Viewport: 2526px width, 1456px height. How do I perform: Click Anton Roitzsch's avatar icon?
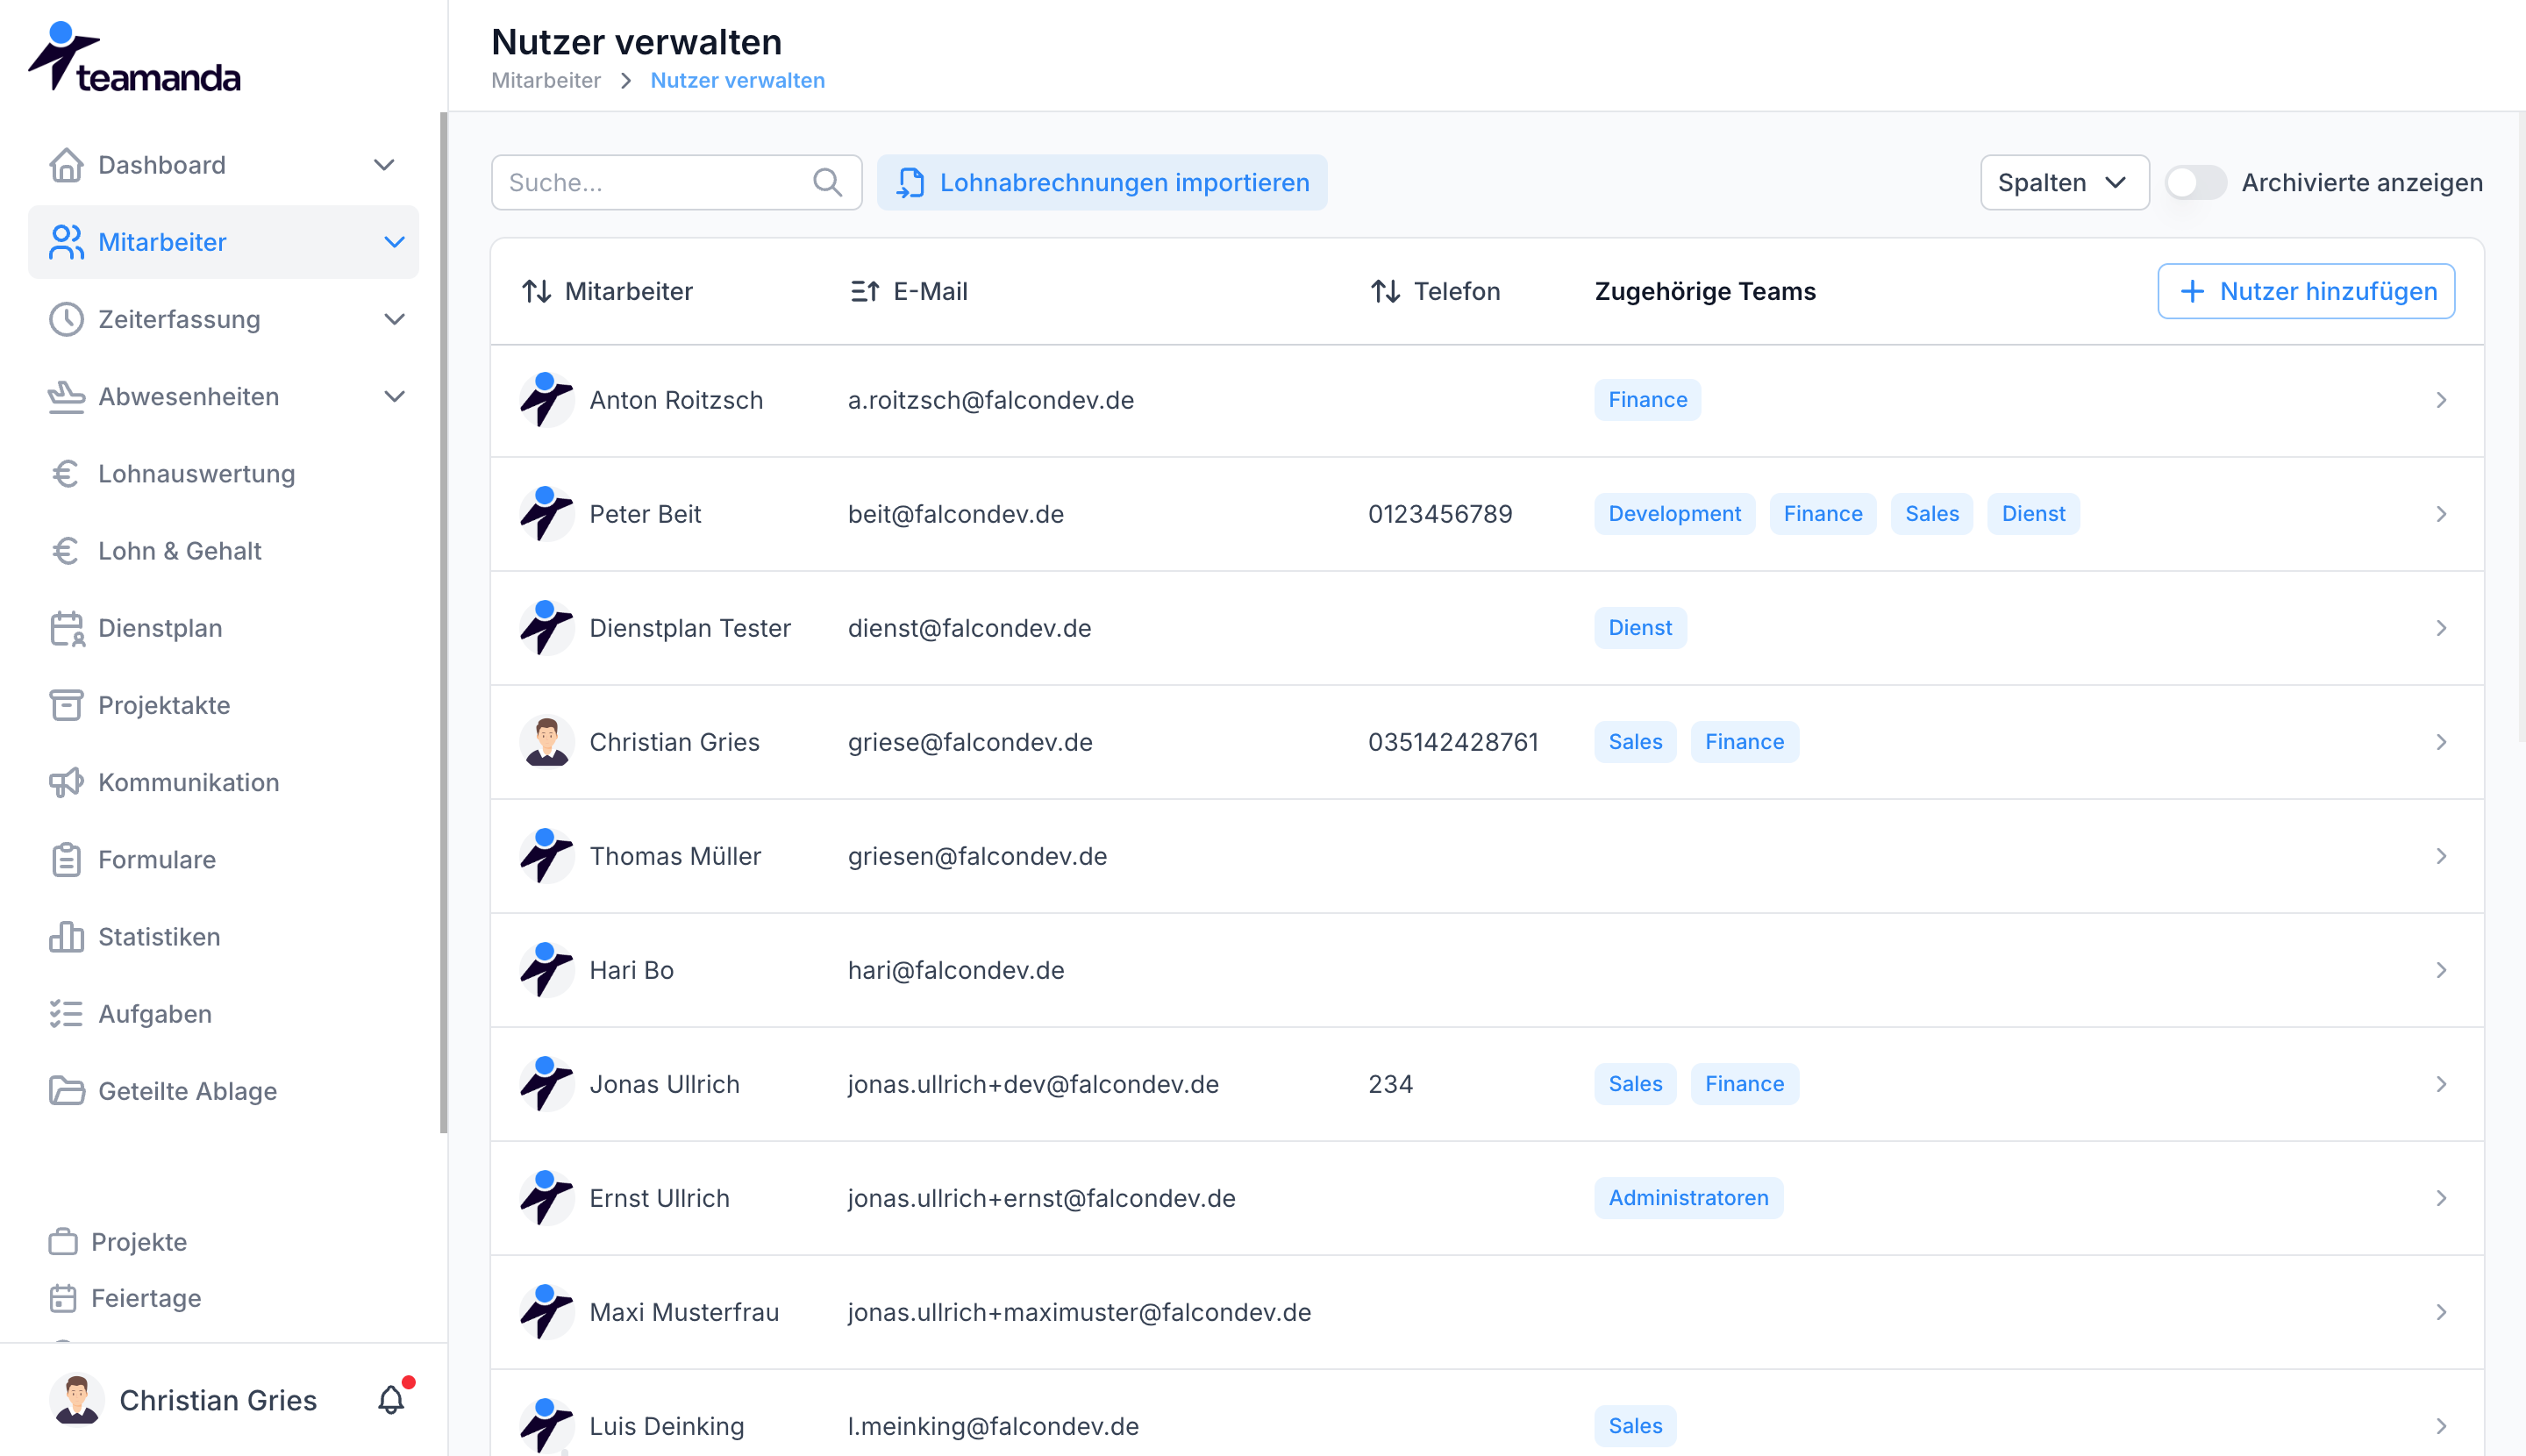click(x=546, y=400)
